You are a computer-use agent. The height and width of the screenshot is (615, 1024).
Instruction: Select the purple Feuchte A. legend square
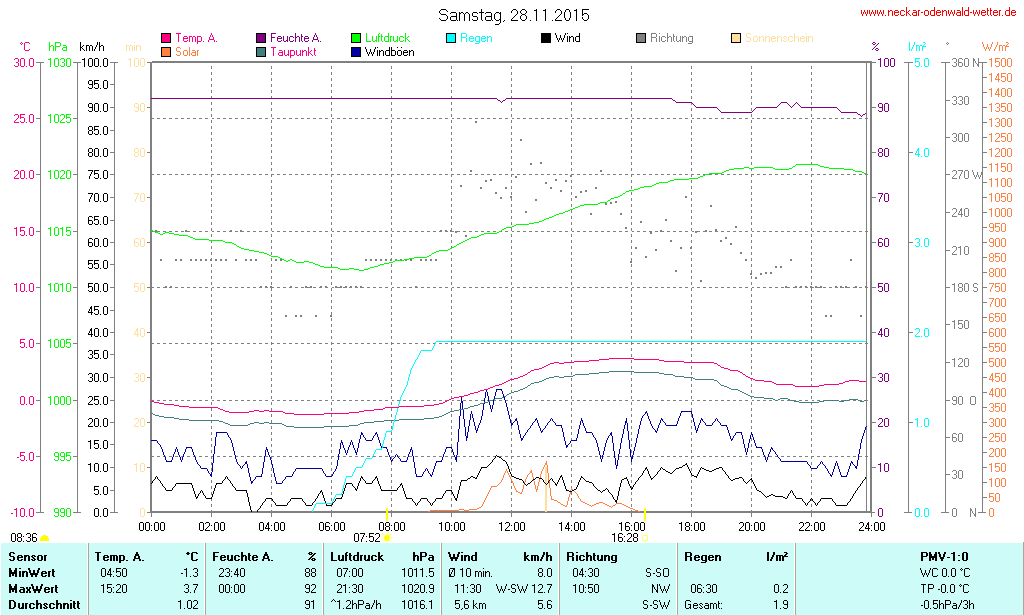pos(261,39)
